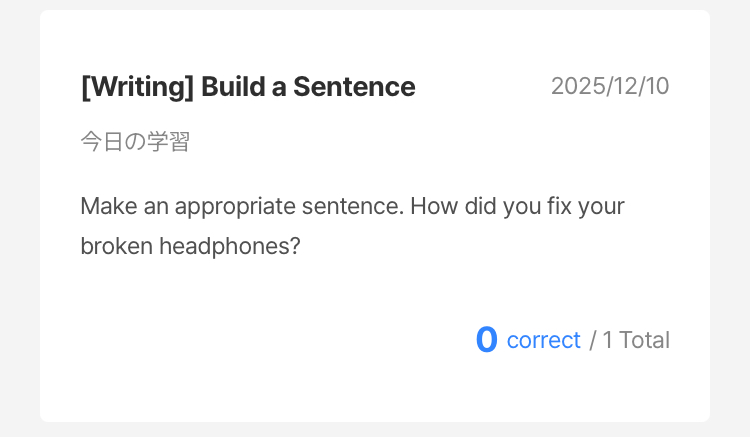Click the / 1 Total count text

[629, 340]
